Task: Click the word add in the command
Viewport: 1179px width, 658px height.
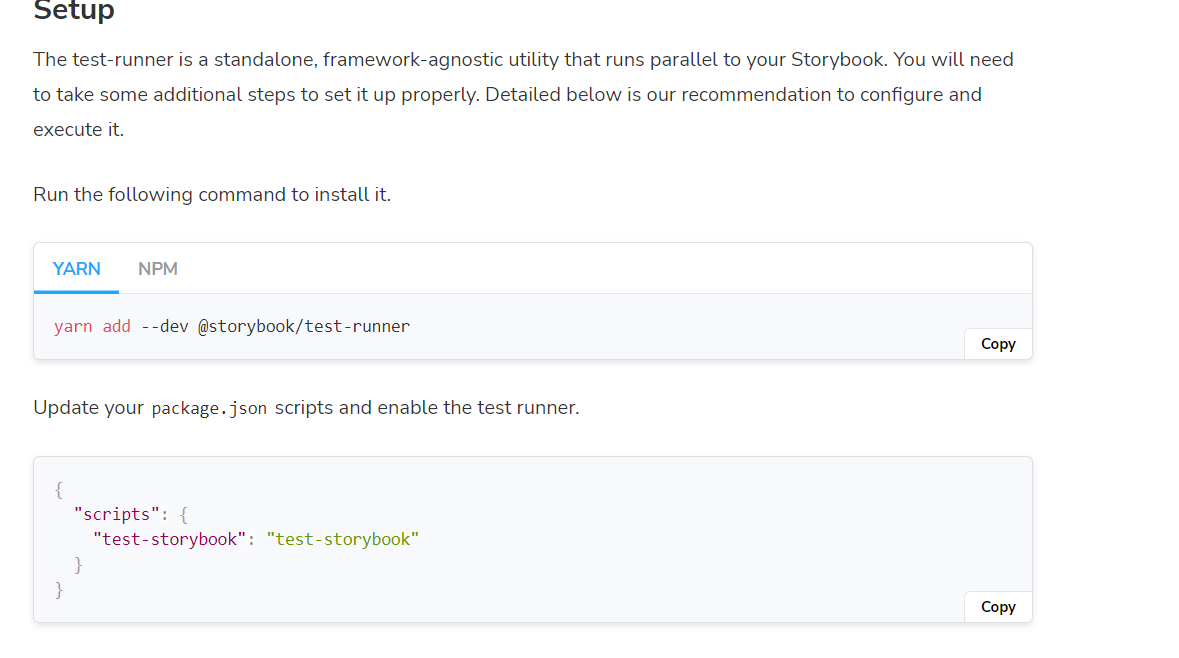Action: click(116, 326)
